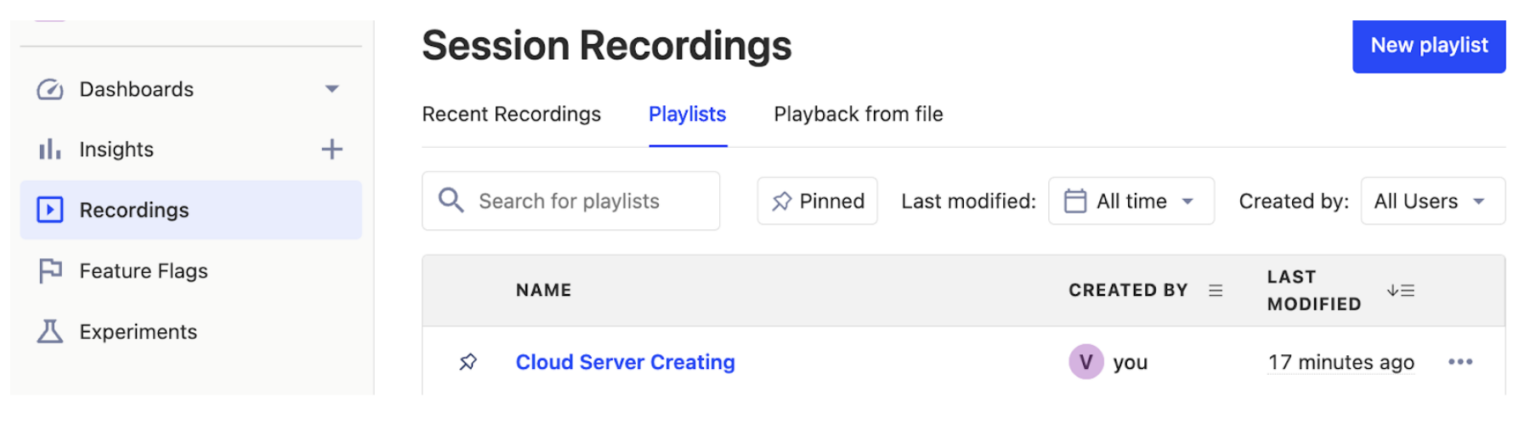Click the New playlist button
The image size is (1525, 442).
pos(1428,45)
